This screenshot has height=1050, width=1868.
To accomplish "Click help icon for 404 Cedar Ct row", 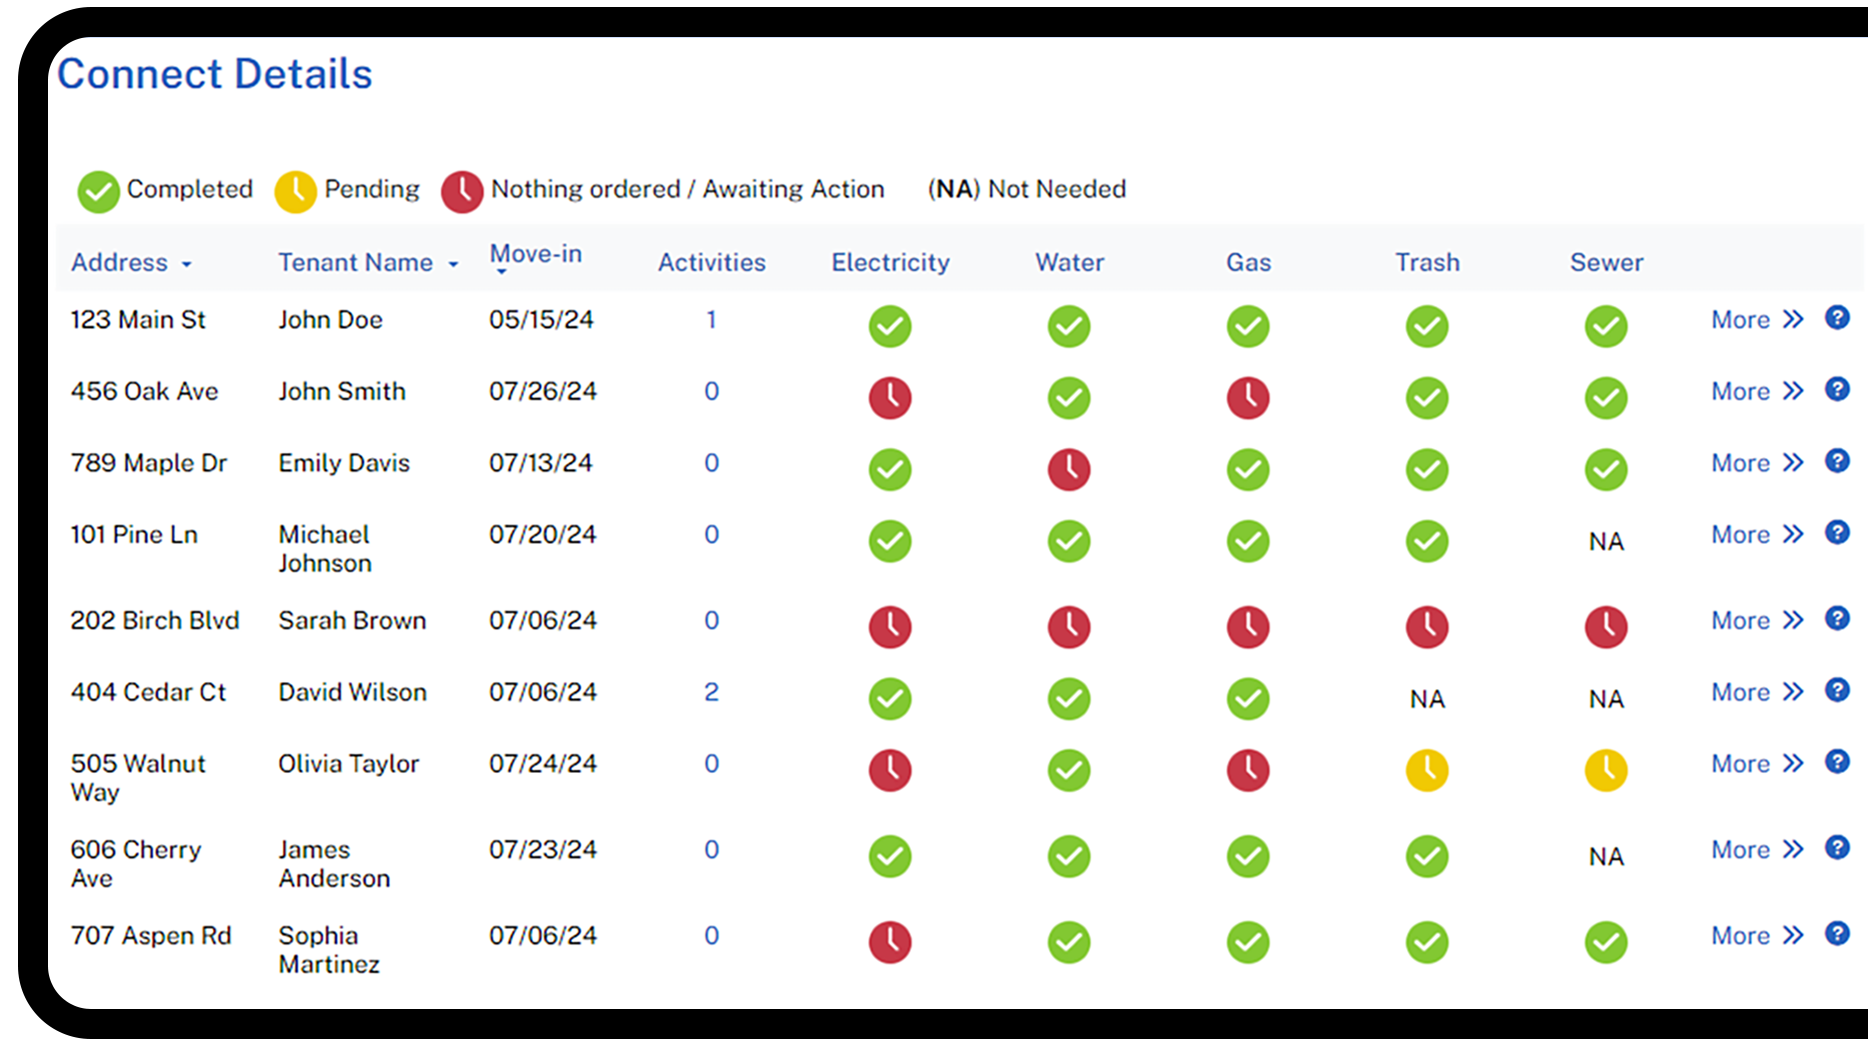I will 1837,690.
